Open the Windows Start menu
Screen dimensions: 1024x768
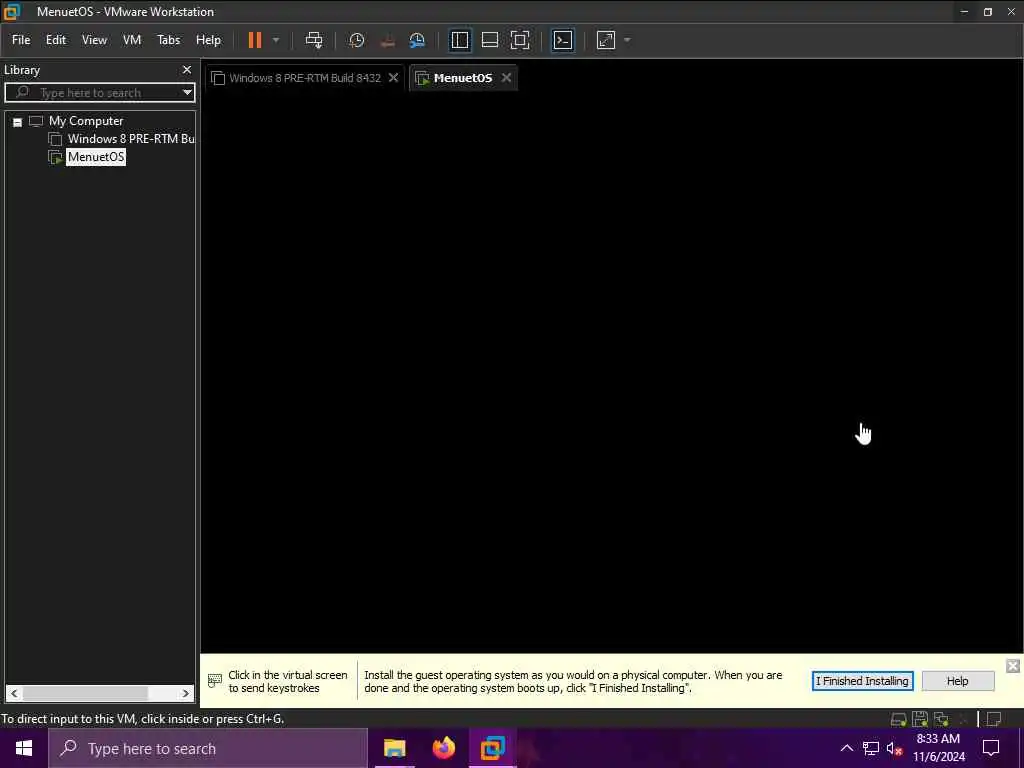(x=24, y=748)
